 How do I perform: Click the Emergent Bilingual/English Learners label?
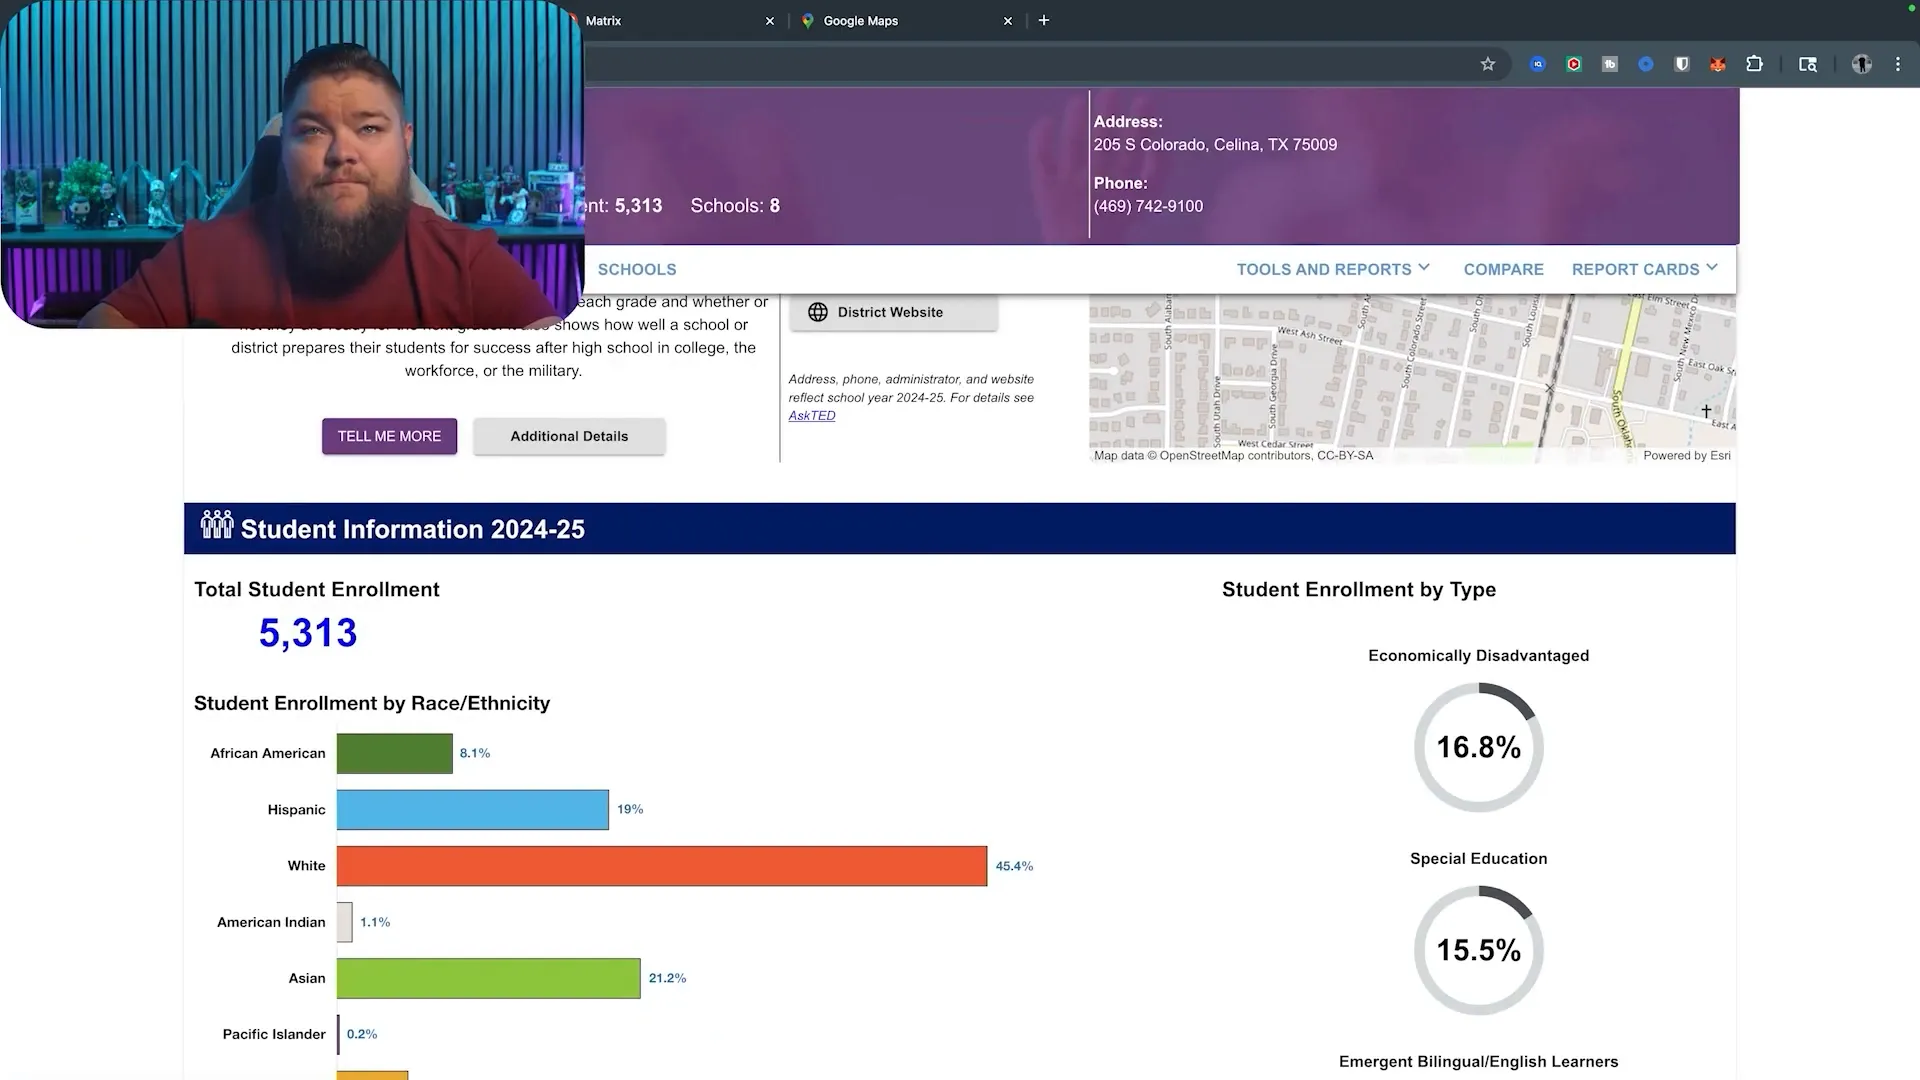click(1478, 1062)
